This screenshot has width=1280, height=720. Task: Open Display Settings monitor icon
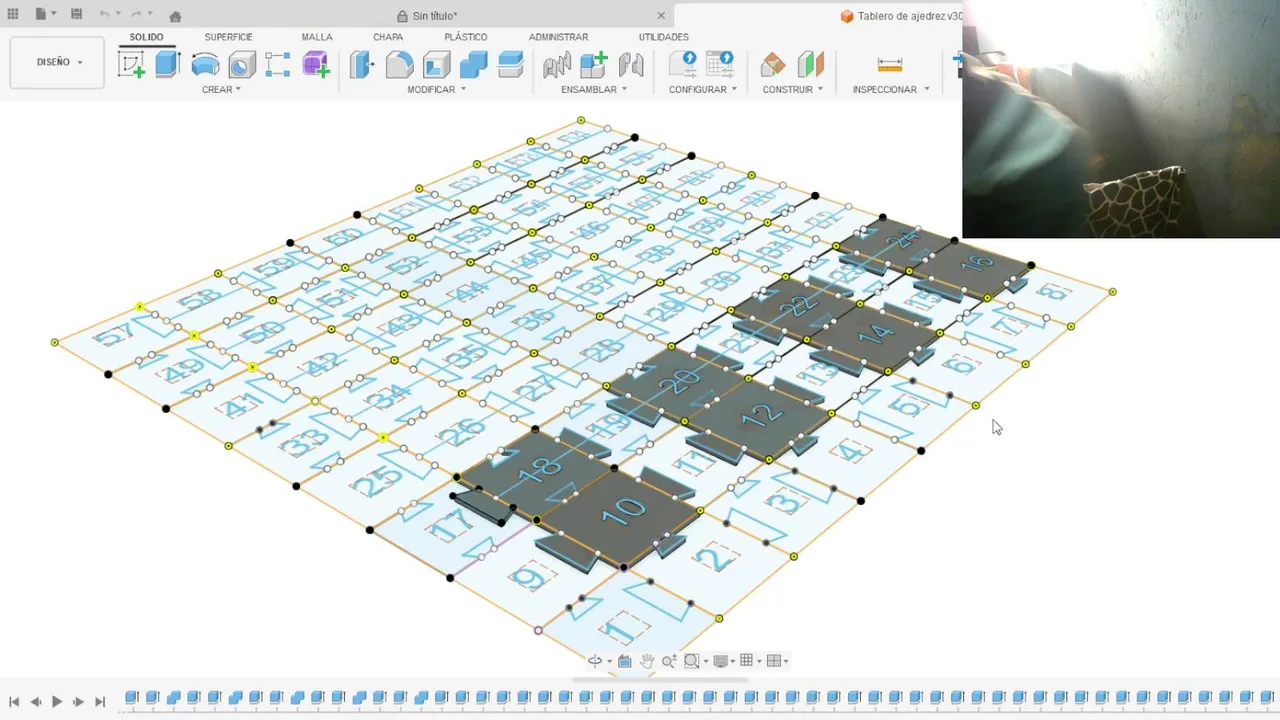720,661
